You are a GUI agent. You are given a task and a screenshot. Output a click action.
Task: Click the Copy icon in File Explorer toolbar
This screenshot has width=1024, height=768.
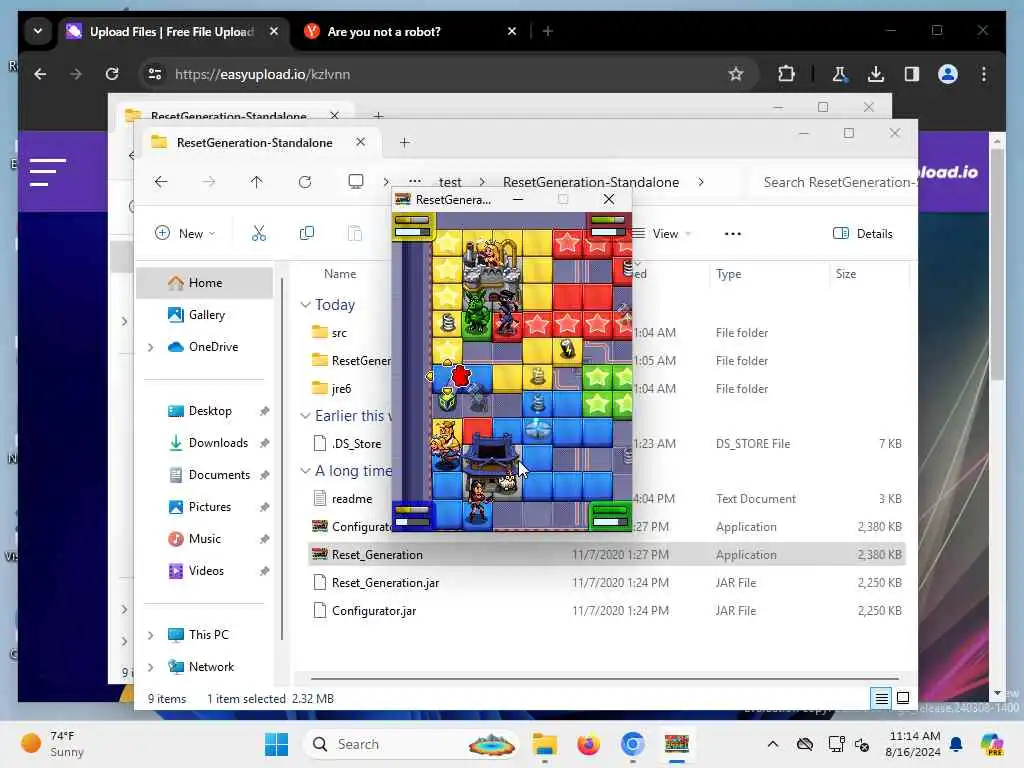pyautogui.click(x=306, y=233)
